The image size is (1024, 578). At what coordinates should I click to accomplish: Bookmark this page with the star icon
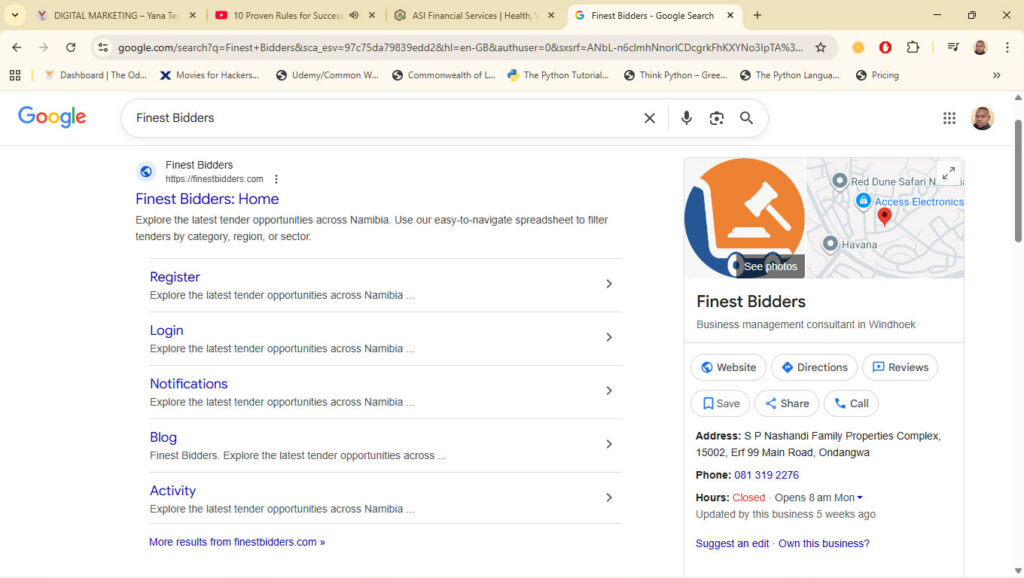point(820,47)
